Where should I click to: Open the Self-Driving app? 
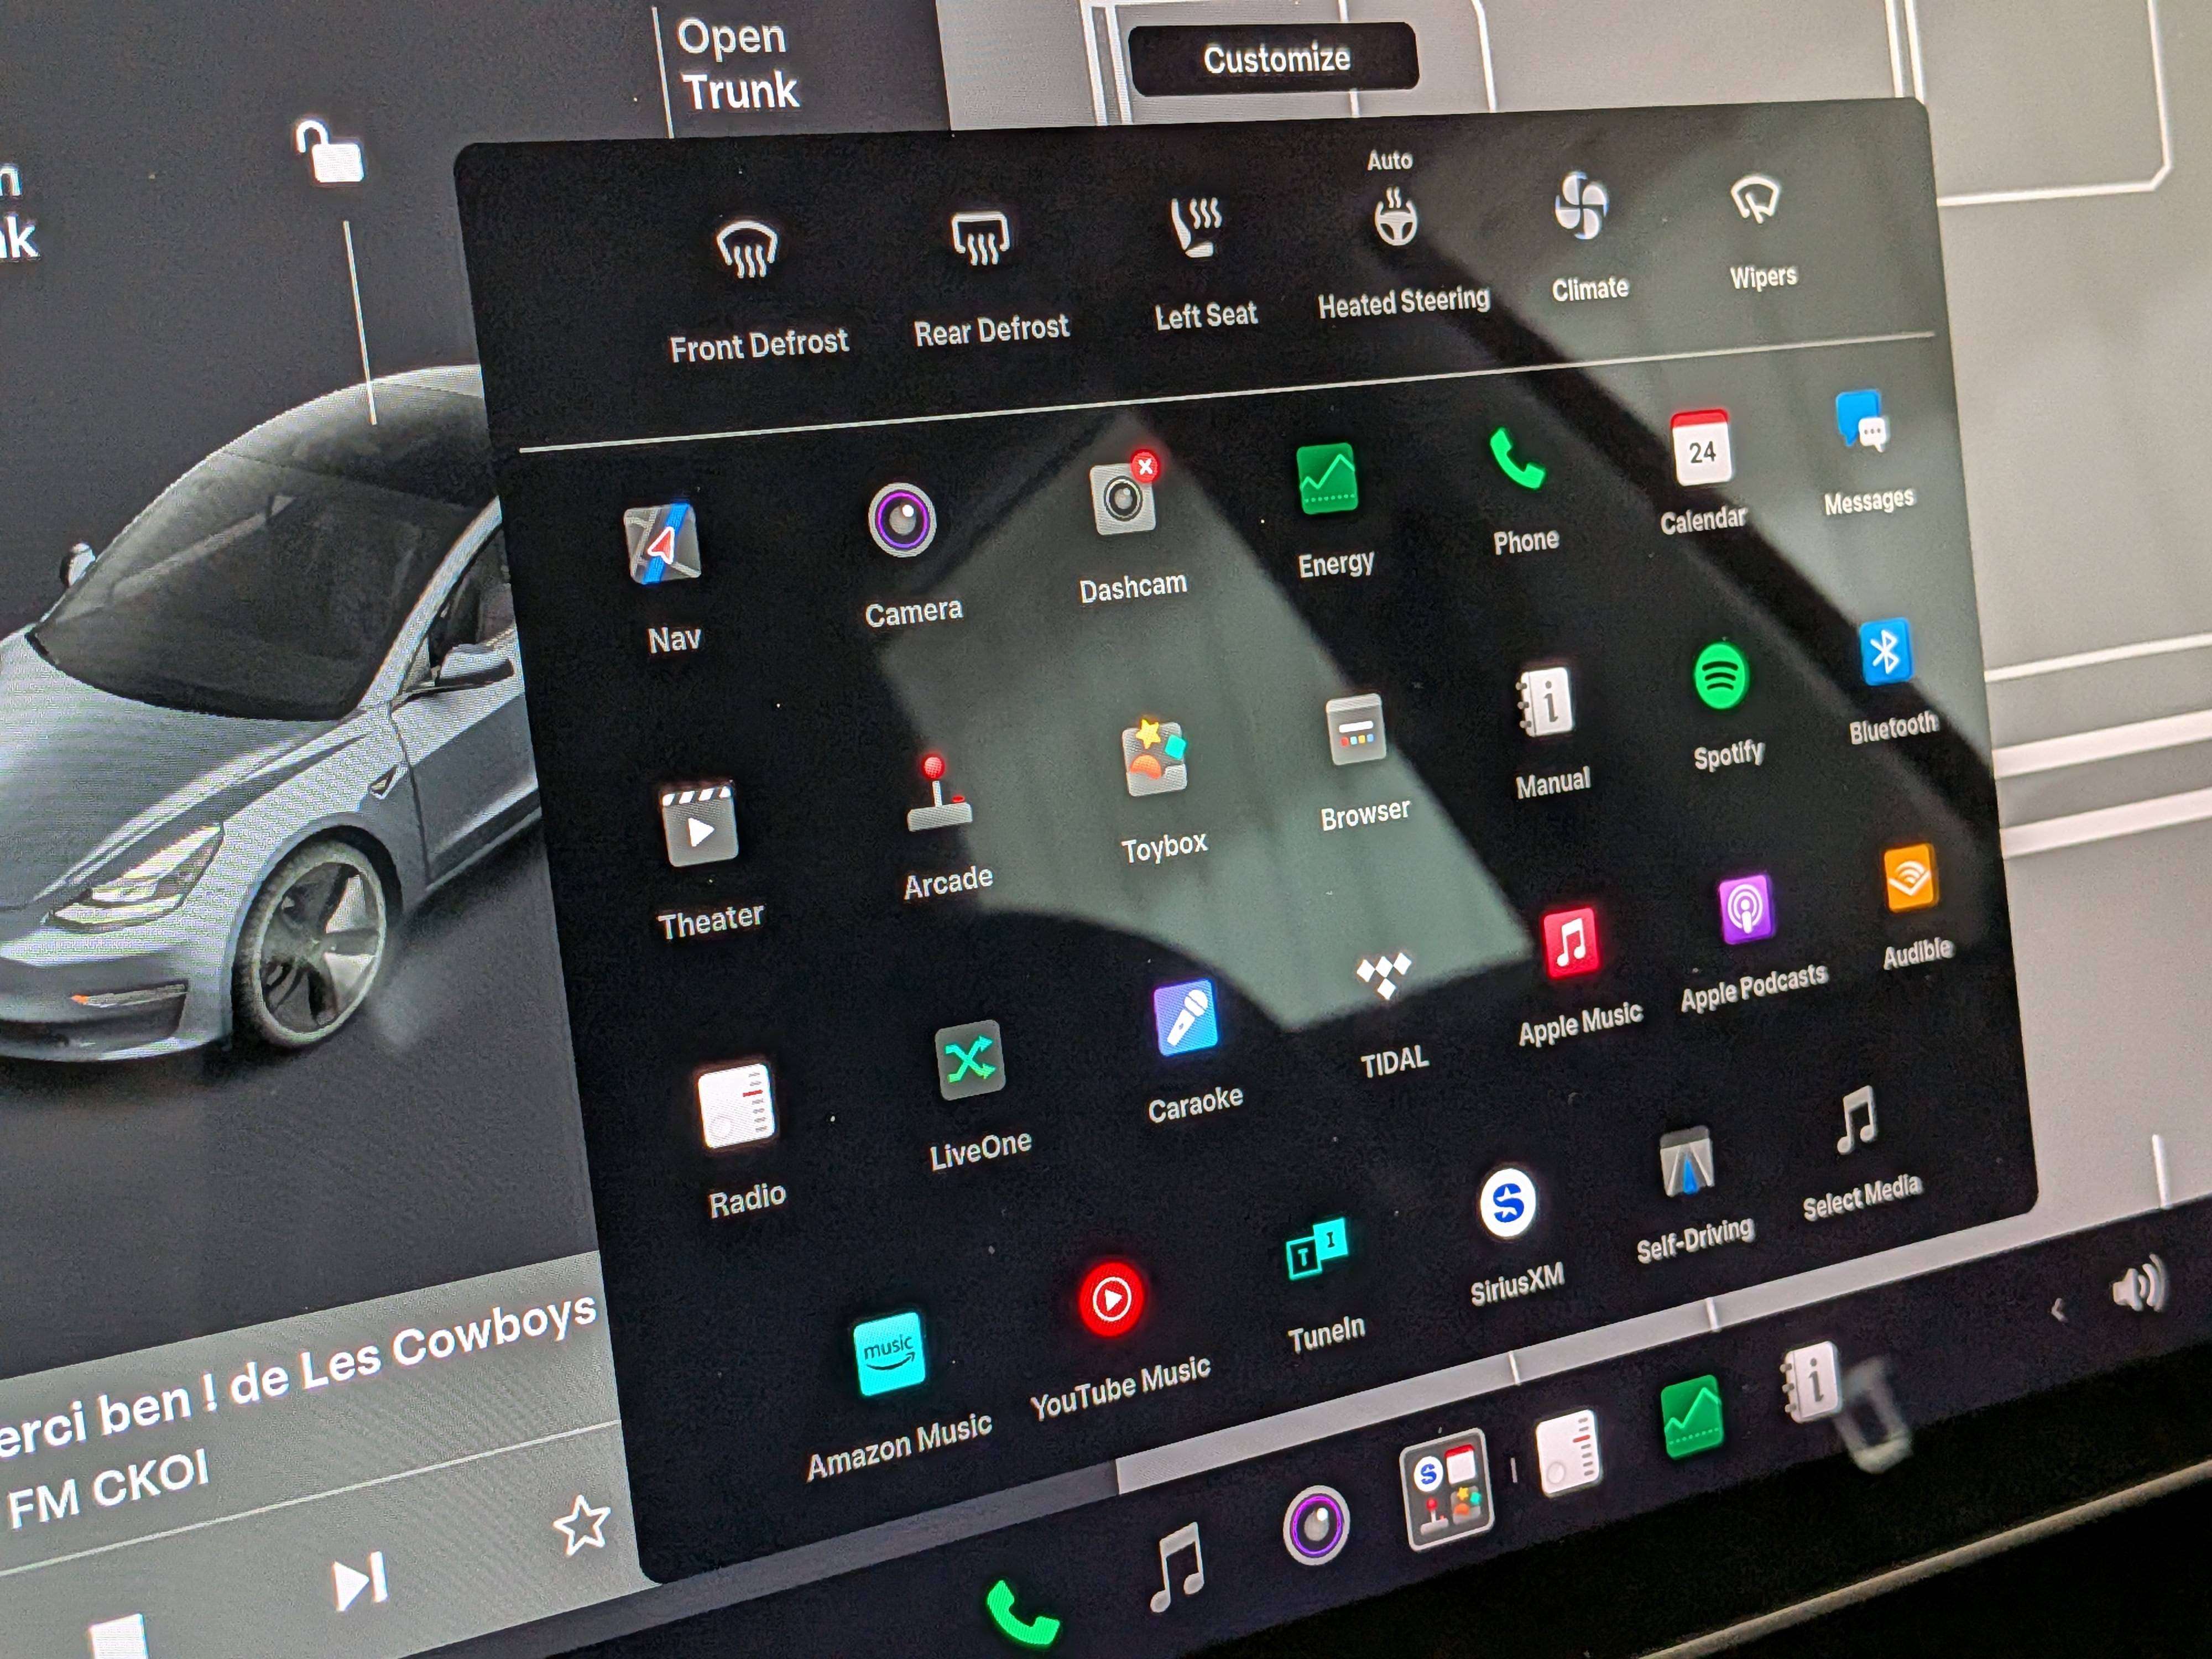click(x=1686, y=1161)
